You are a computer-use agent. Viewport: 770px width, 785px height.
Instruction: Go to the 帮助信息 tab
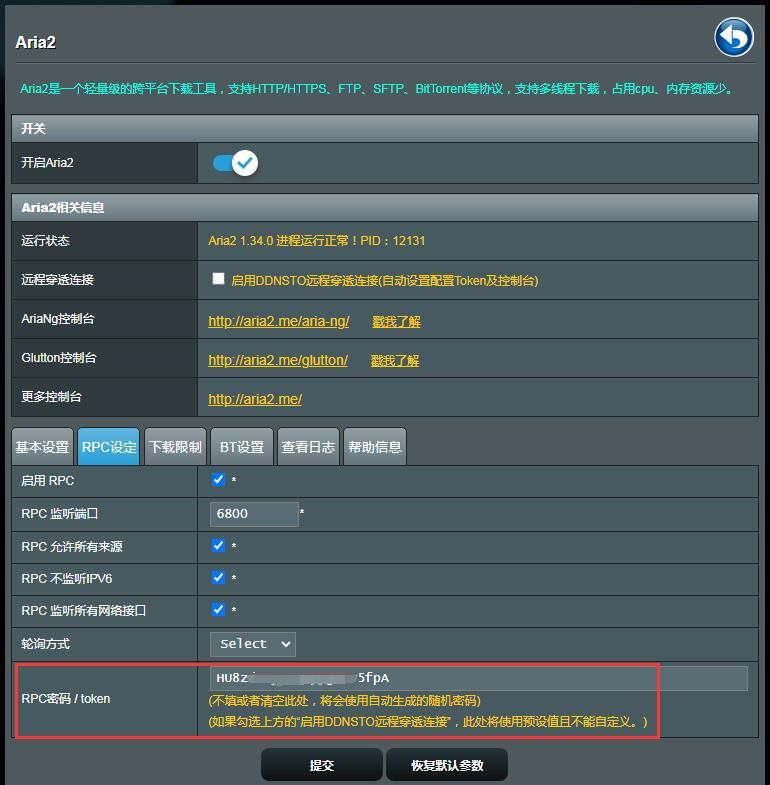click(x=375, y=447)
